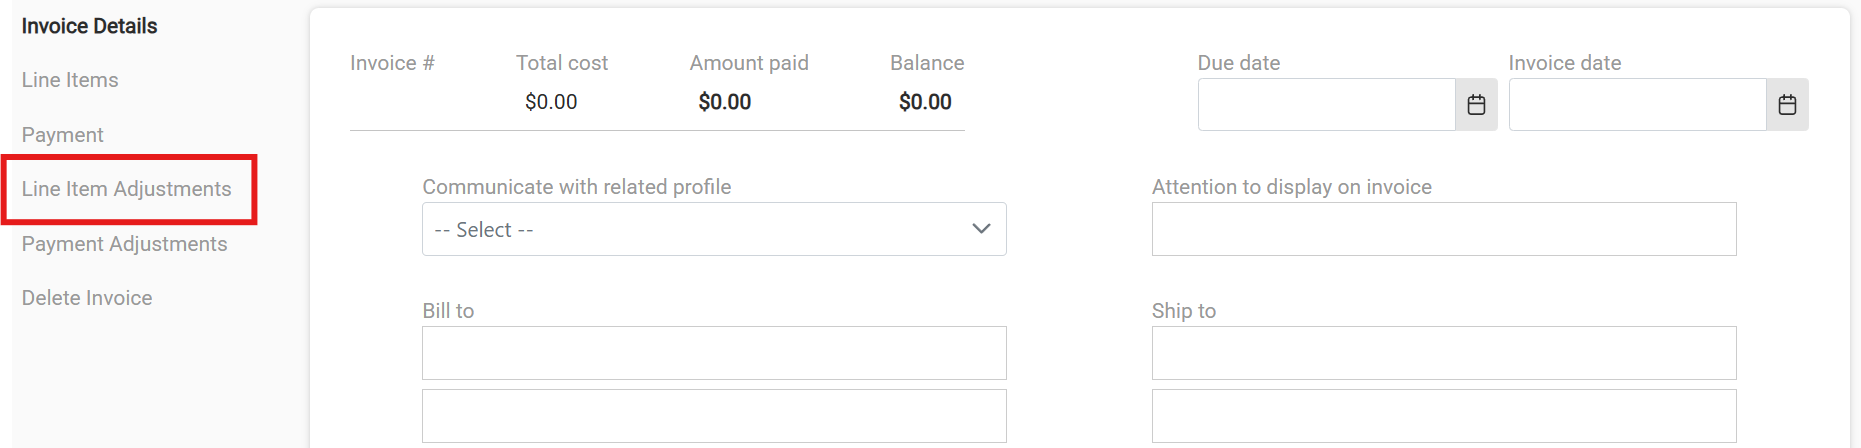Click the chevron arrow in the Select dropdown
Screen dimensions: 1861x448
click(x=981, y=229)
